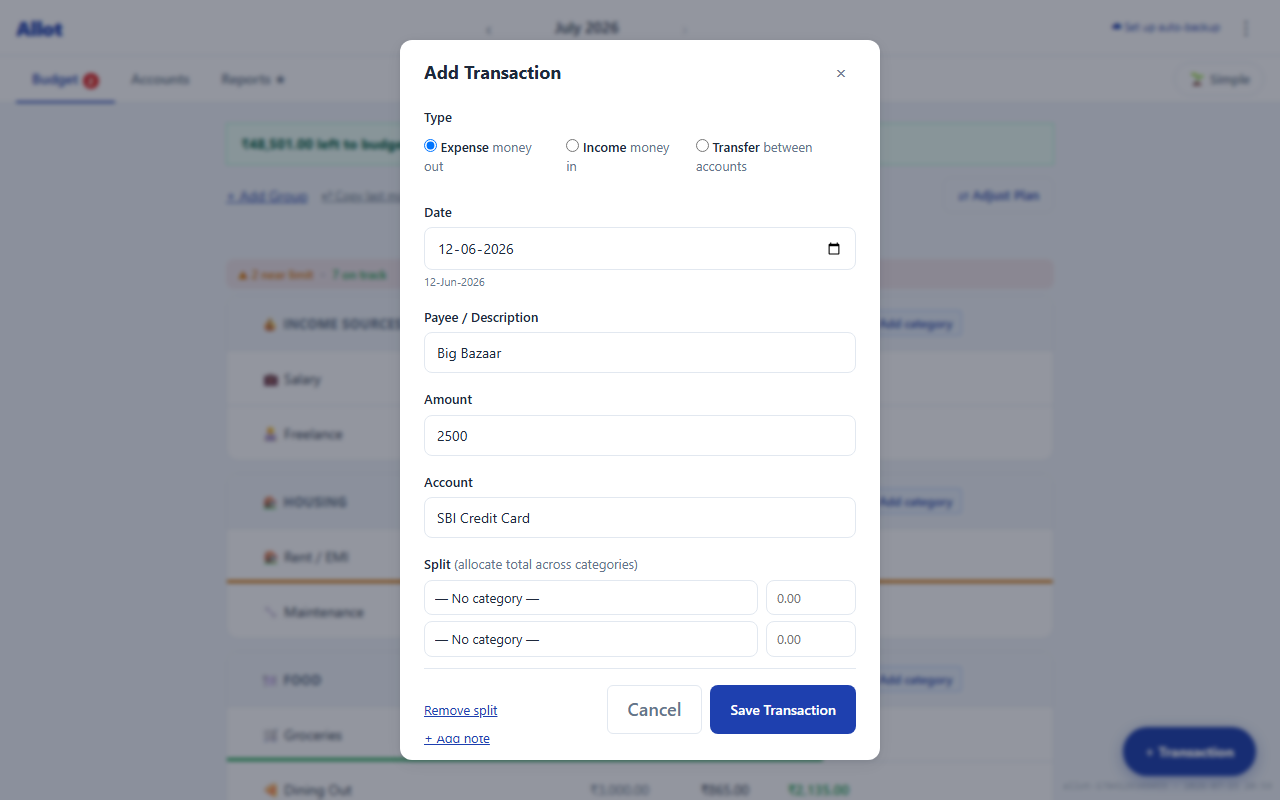The height and width of the screenshot is (800, 1280).
Task: Toggle the Simple view button
Action: 1219,79
